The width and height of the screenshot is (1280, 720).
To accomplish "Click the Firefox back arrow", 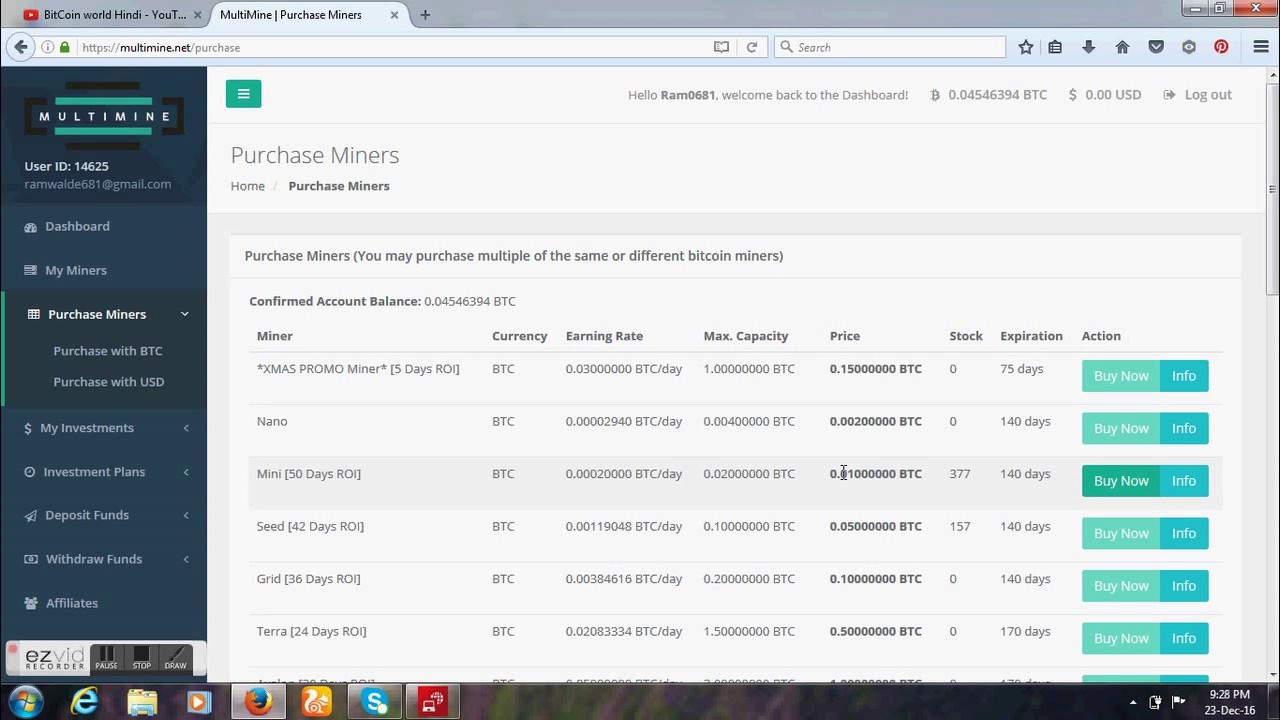I will tap(21, 47).
